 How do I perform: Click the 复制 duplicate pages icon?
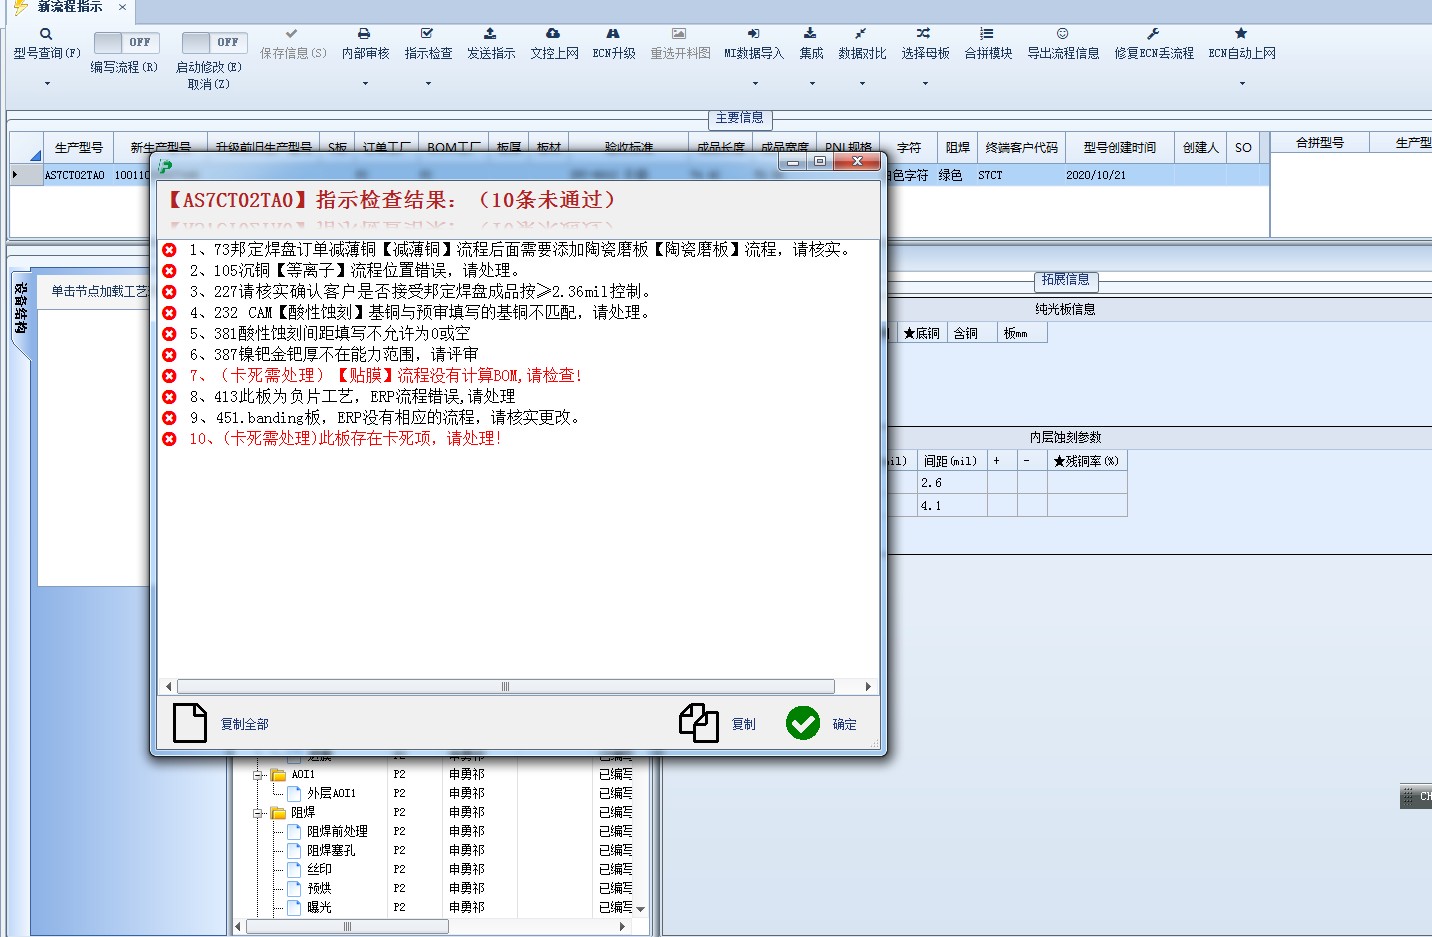pyautogui.click(x=699, y=723)
